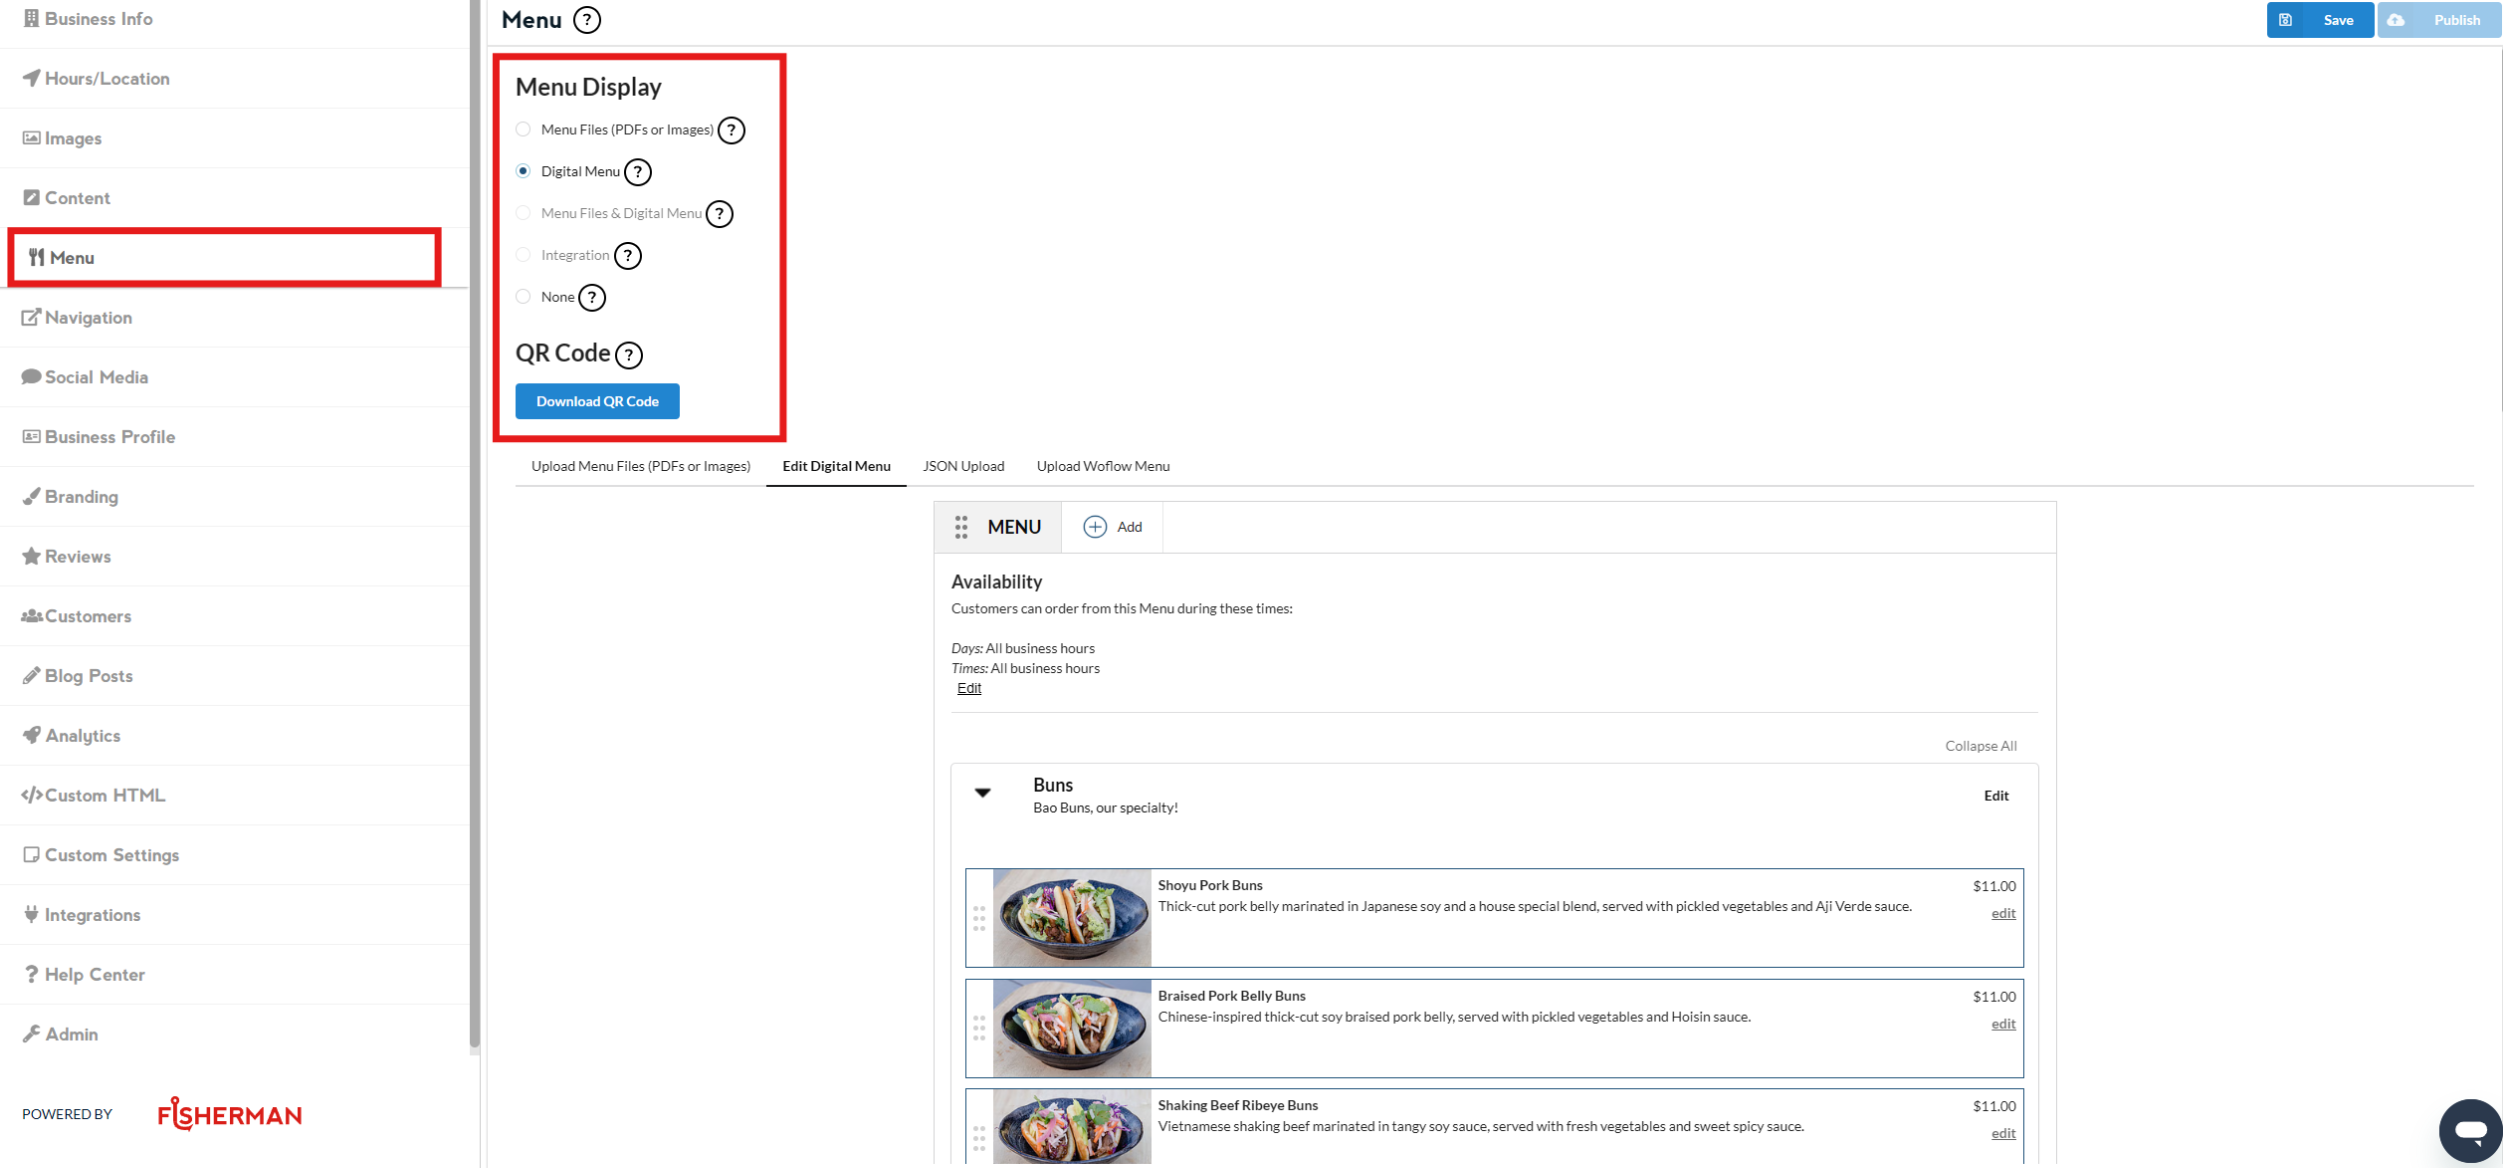Click the plus icon to Add menu

(x=1095, y=527)
